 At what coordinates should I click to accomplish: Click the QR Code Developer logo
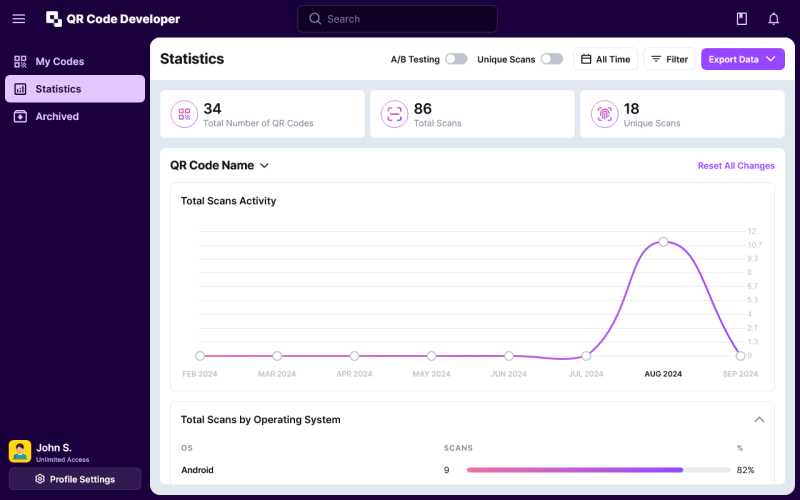(113, 19)
